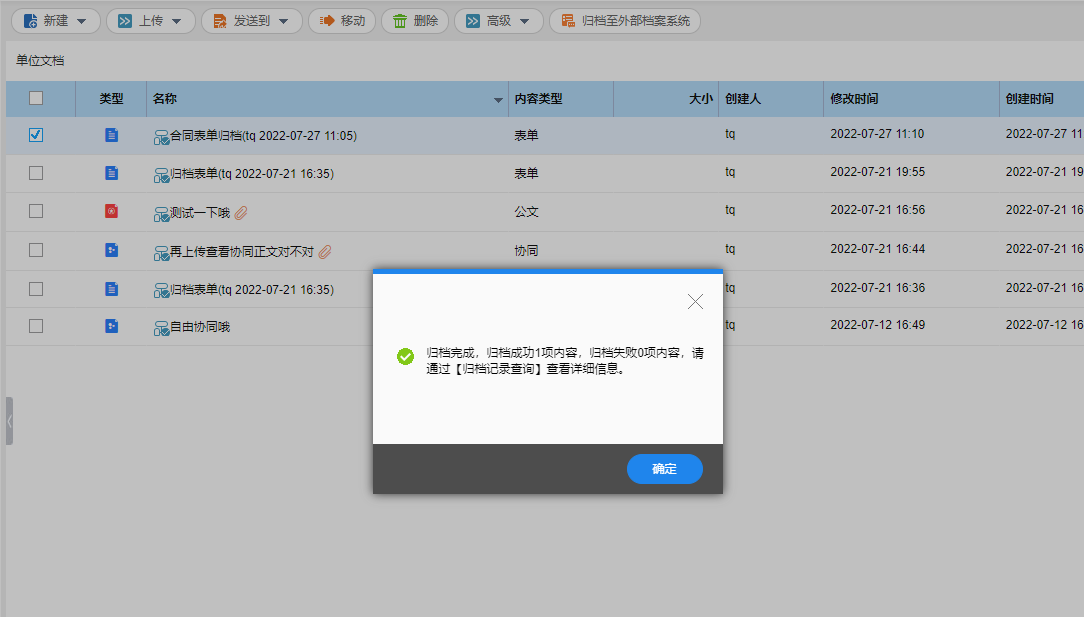Click the 确定 button in the dialog
The height and width of the screenshot is (617, 1084).
[x=664, y=469]
